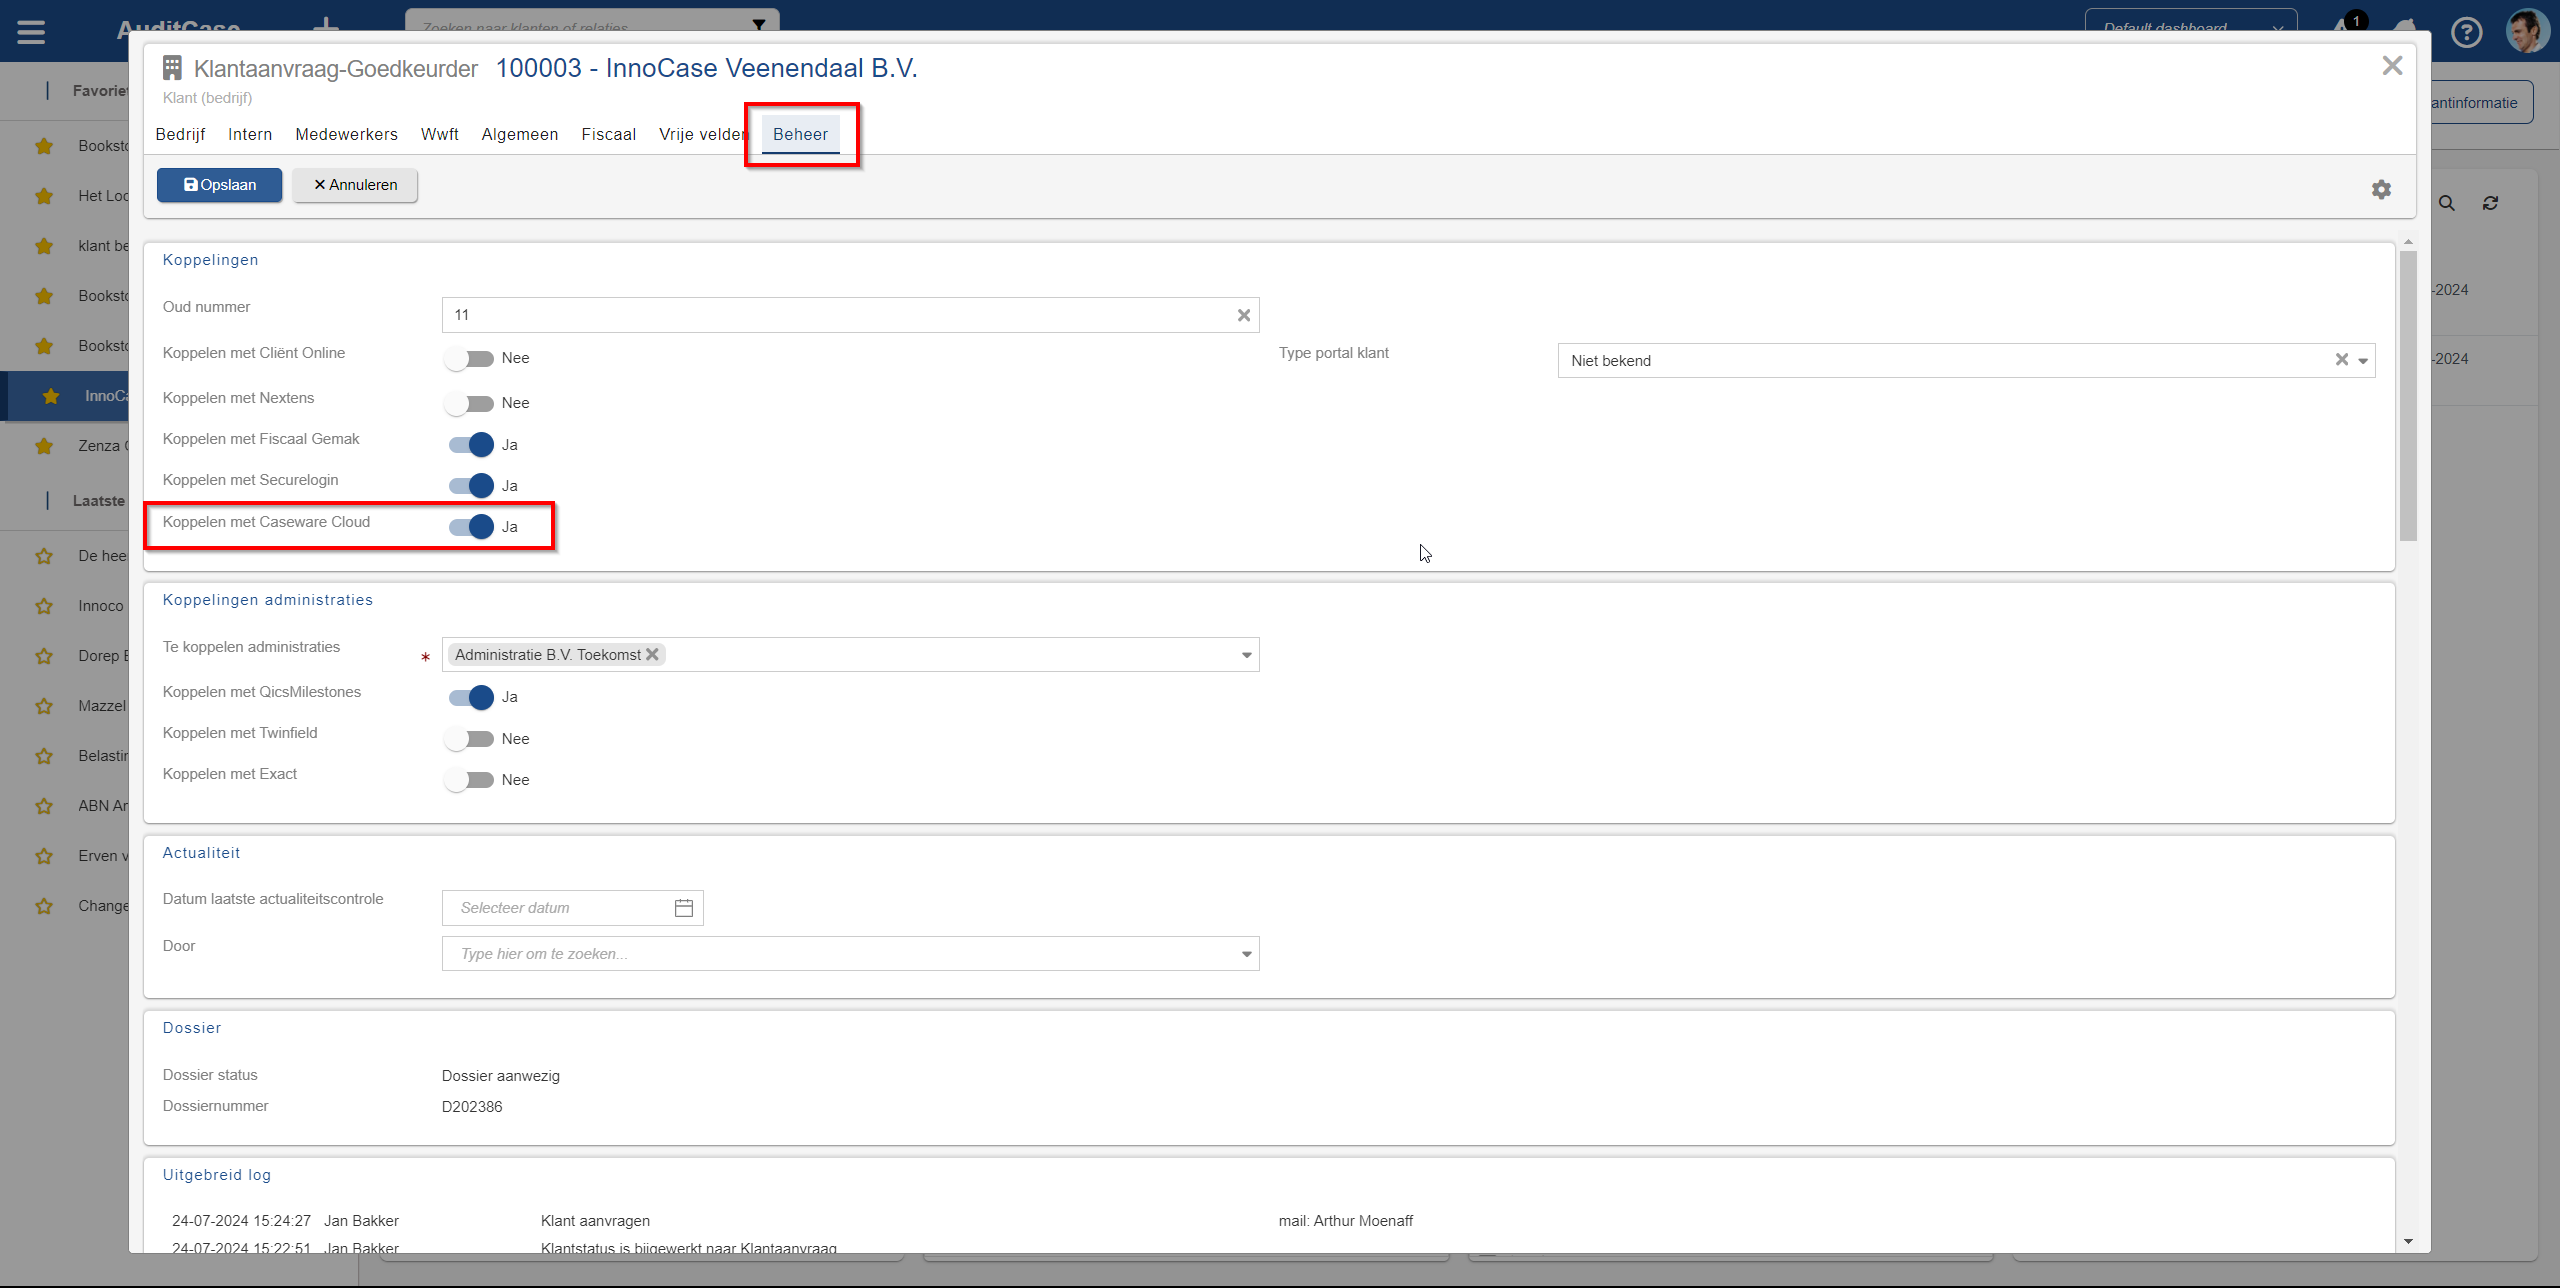Switch to the Fiscaal tab
This screenshot has width=2560, height=1288.
[609, 134]
